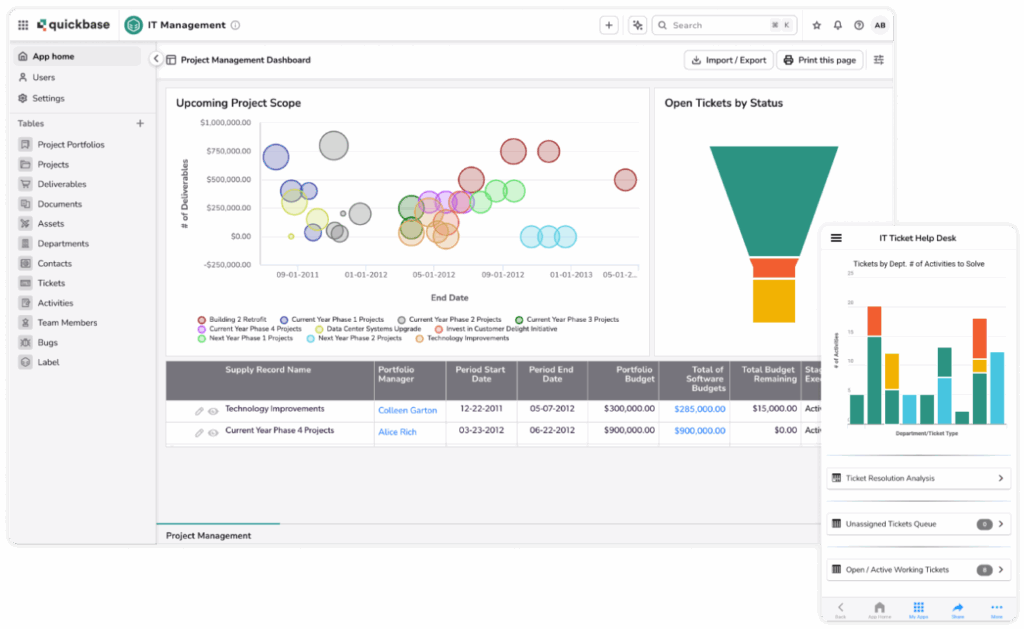Toggle Next Year Phase 2 Projects legend

click(x=354, y=338)
